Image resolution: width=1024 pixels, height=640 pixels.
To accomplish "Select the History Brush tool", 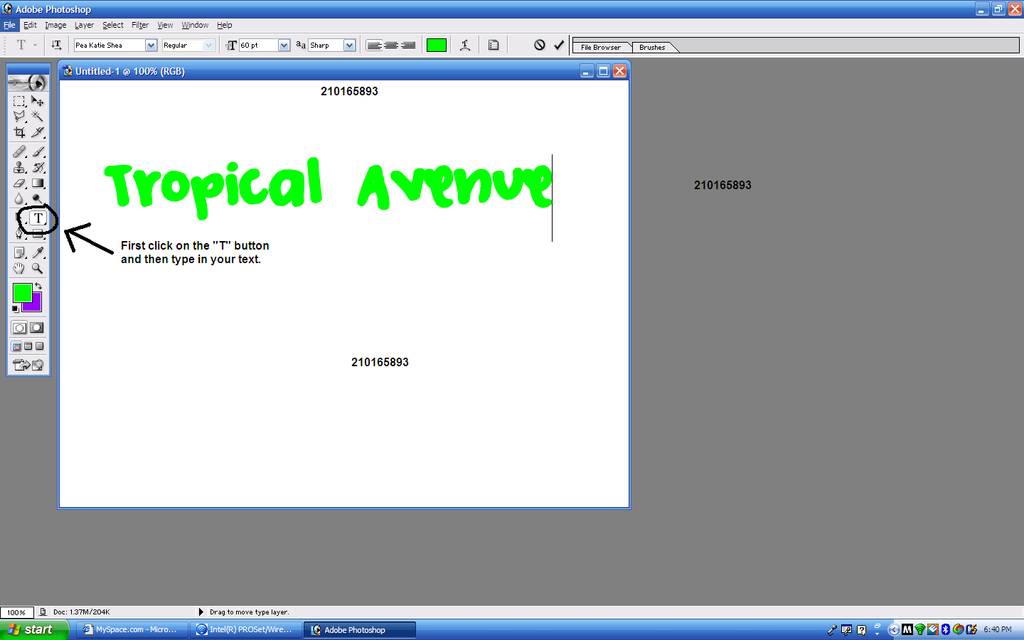I will click(x=37, y=167).
